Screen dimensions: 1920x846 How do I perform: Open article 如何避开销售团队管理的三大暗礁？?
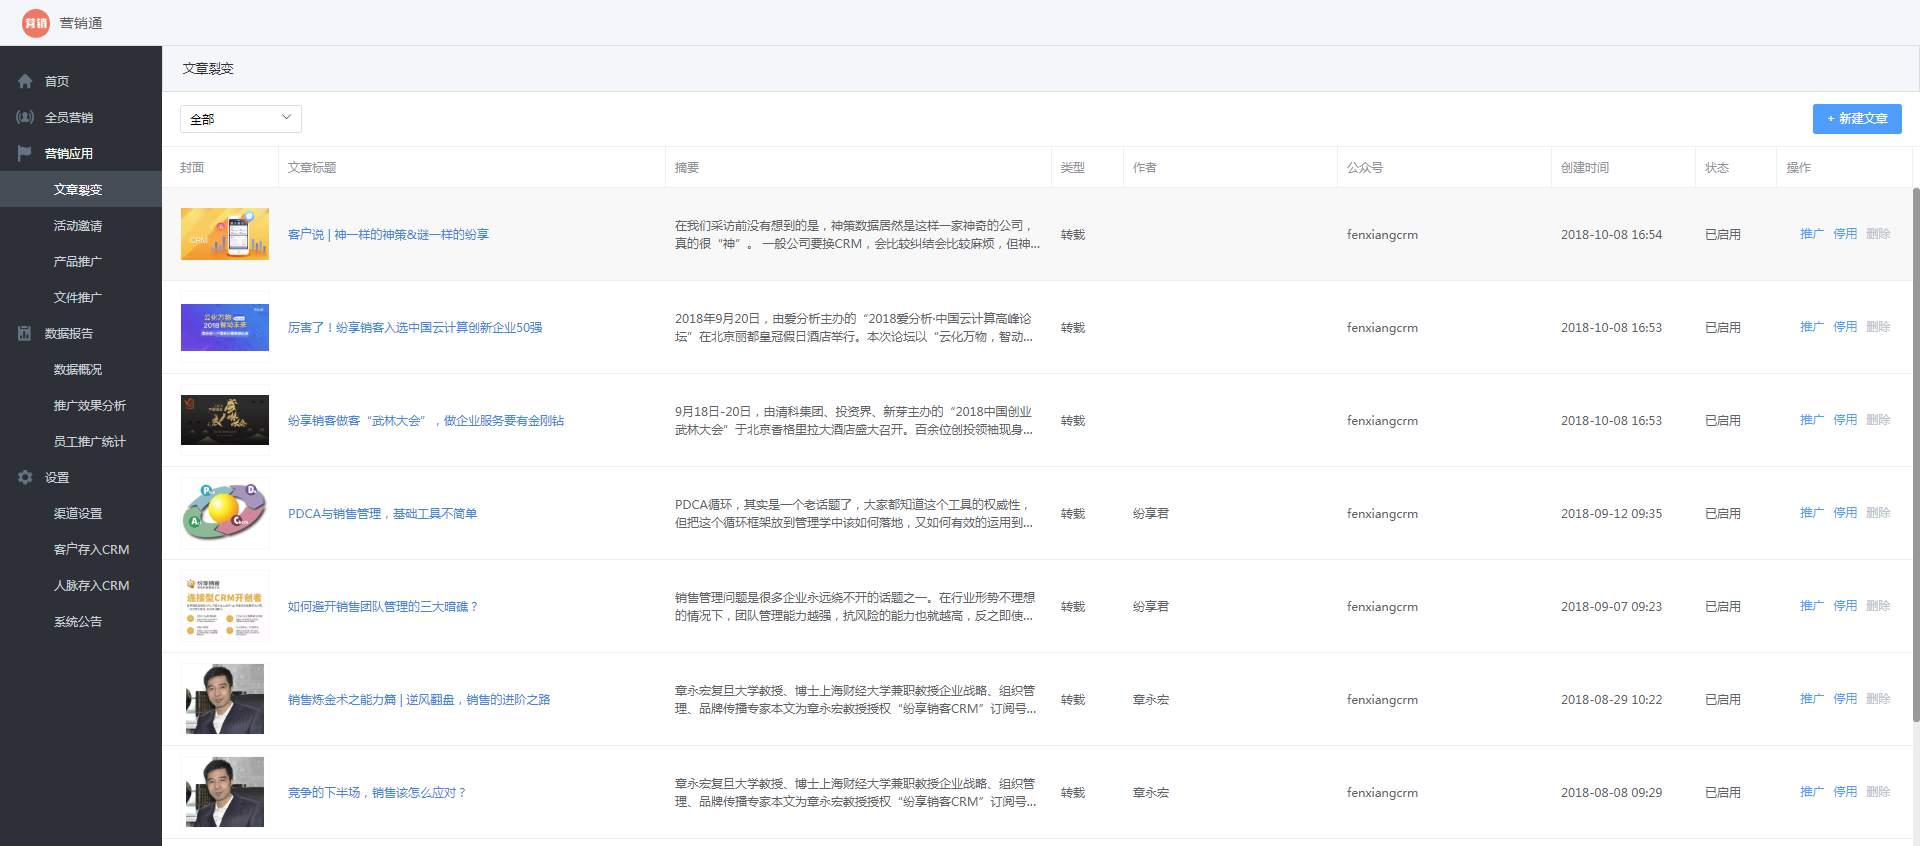click(384, 606)
